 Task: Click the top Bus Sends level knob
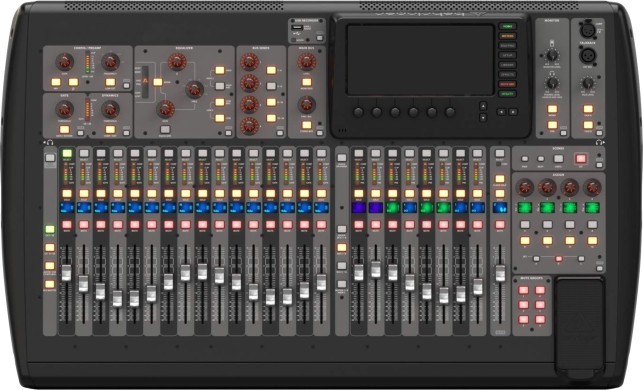click(x=249, y=62)
